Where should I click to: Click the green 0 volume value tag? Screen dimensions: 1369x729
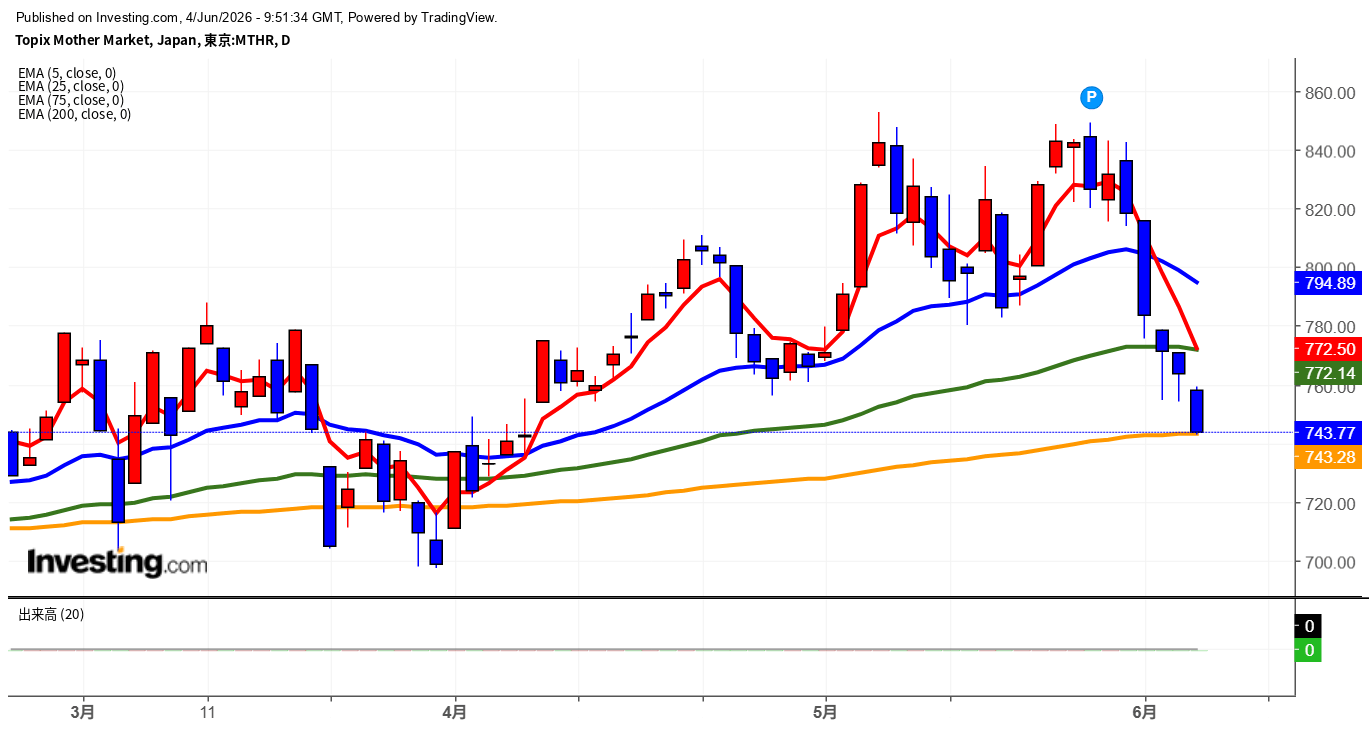click(1309, 650)
